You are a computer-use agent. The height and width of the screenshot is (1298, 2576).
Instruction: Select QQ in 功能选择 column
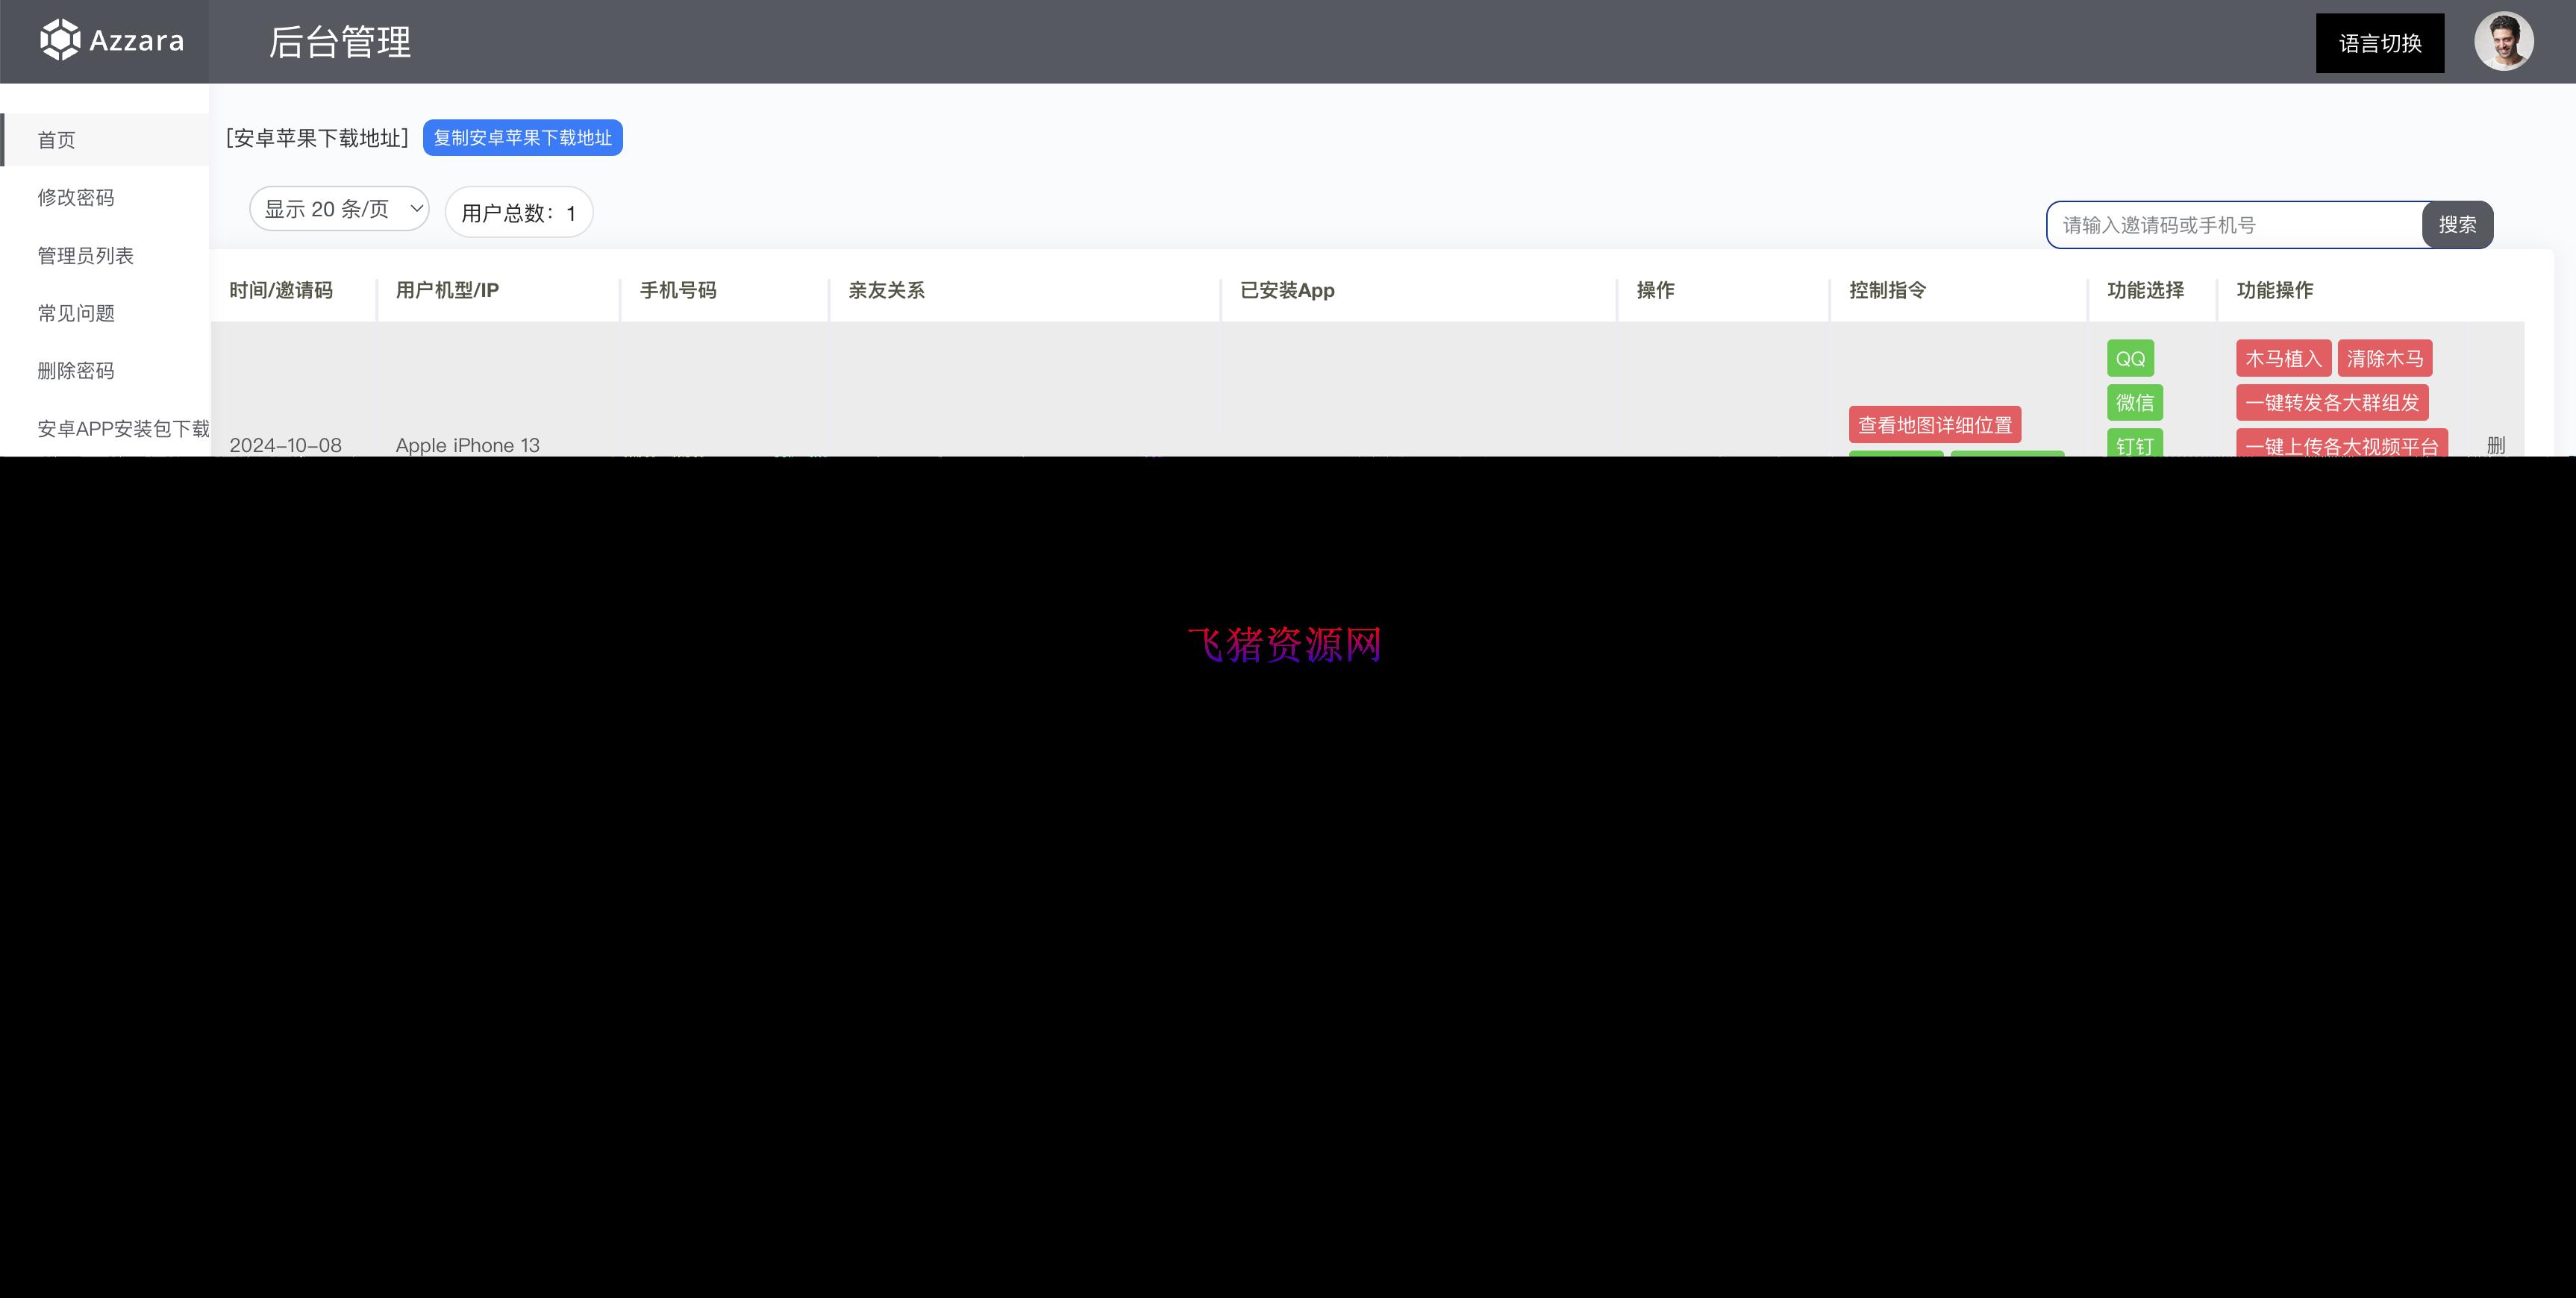tap(2131, 358)
